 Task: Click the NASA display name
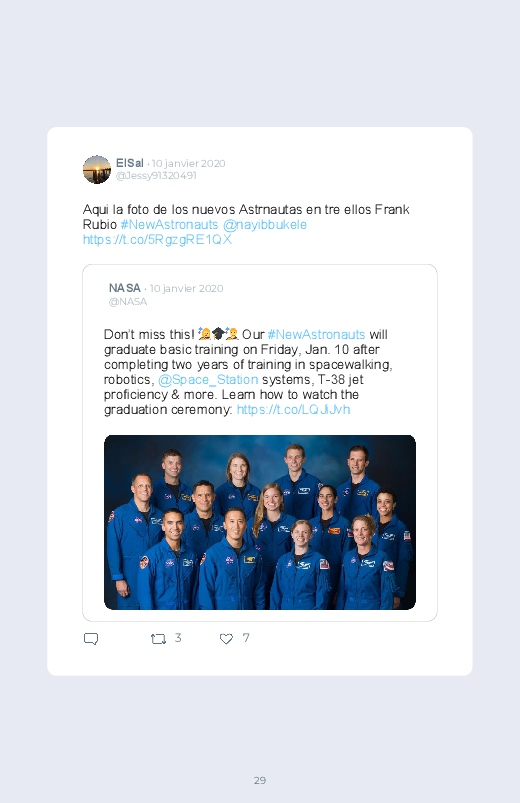point(124,288)
